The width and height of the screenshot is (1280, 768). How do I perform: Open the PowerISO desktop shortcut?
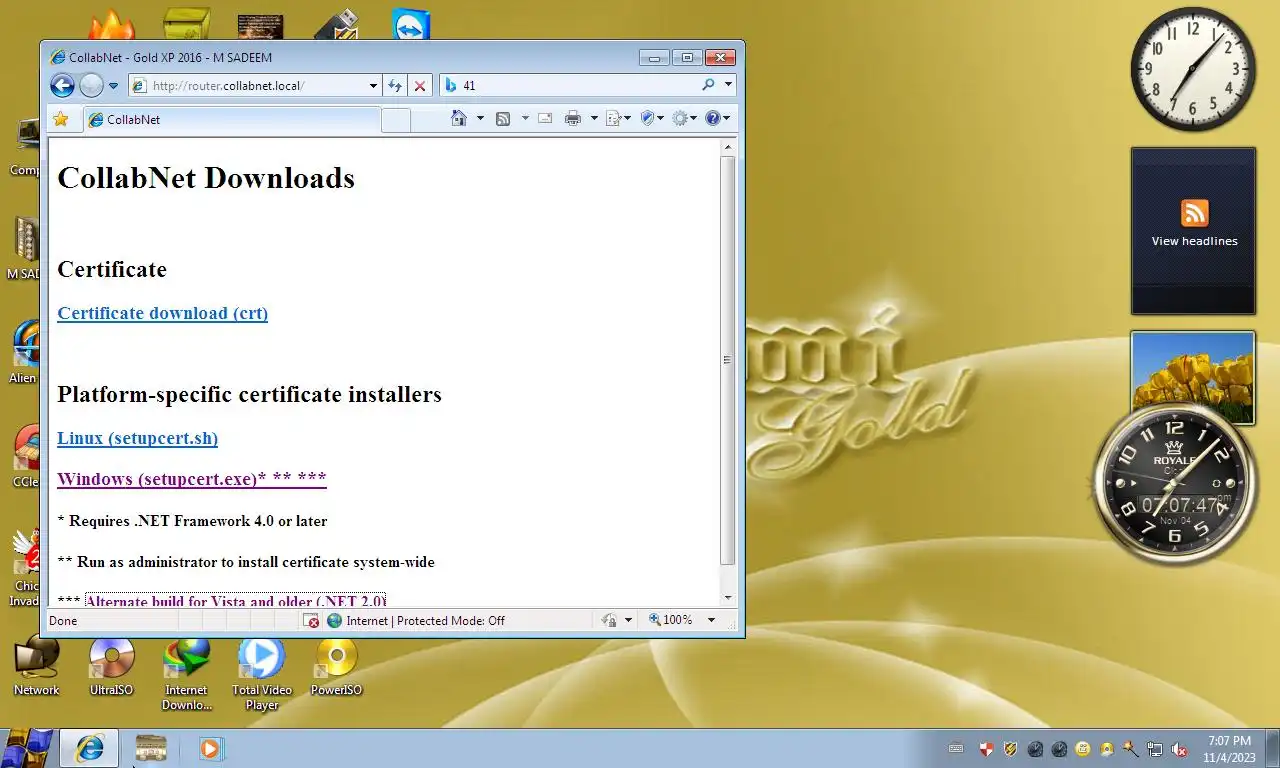pos(336,666)
